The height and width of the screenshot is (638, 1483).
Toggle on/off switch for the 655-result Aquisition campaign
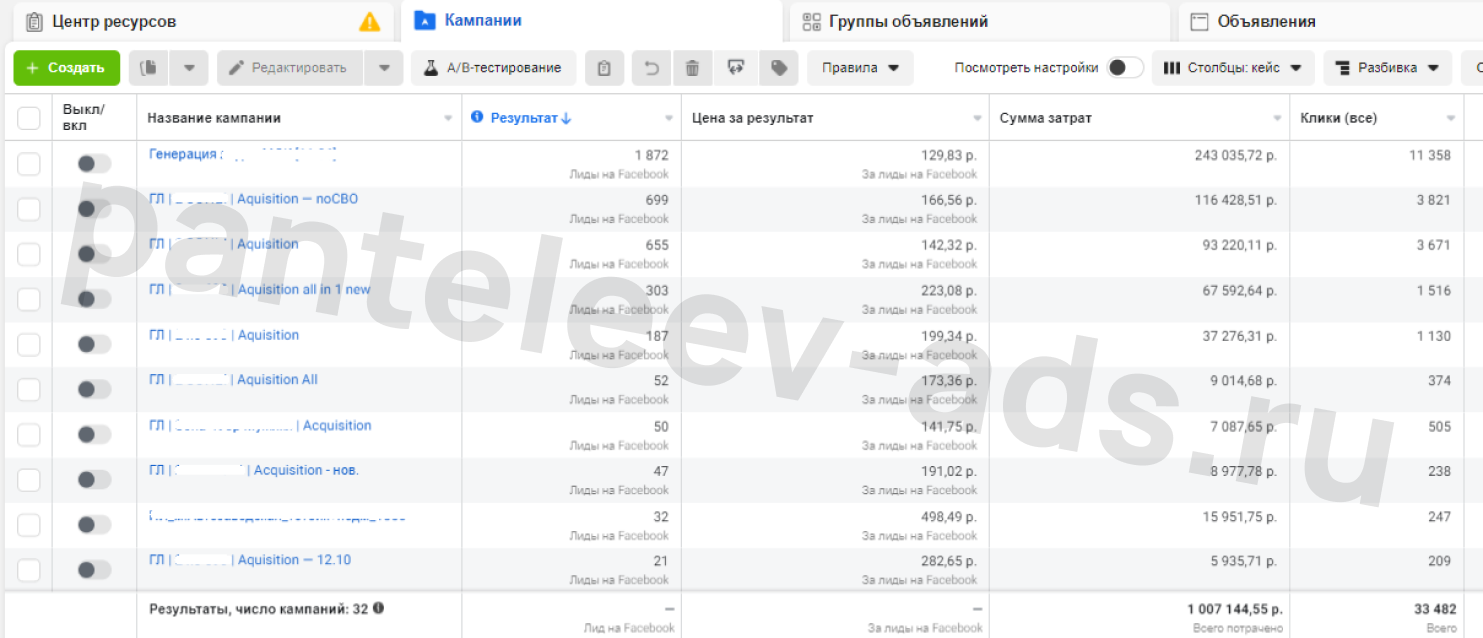(x=94, y=254)
